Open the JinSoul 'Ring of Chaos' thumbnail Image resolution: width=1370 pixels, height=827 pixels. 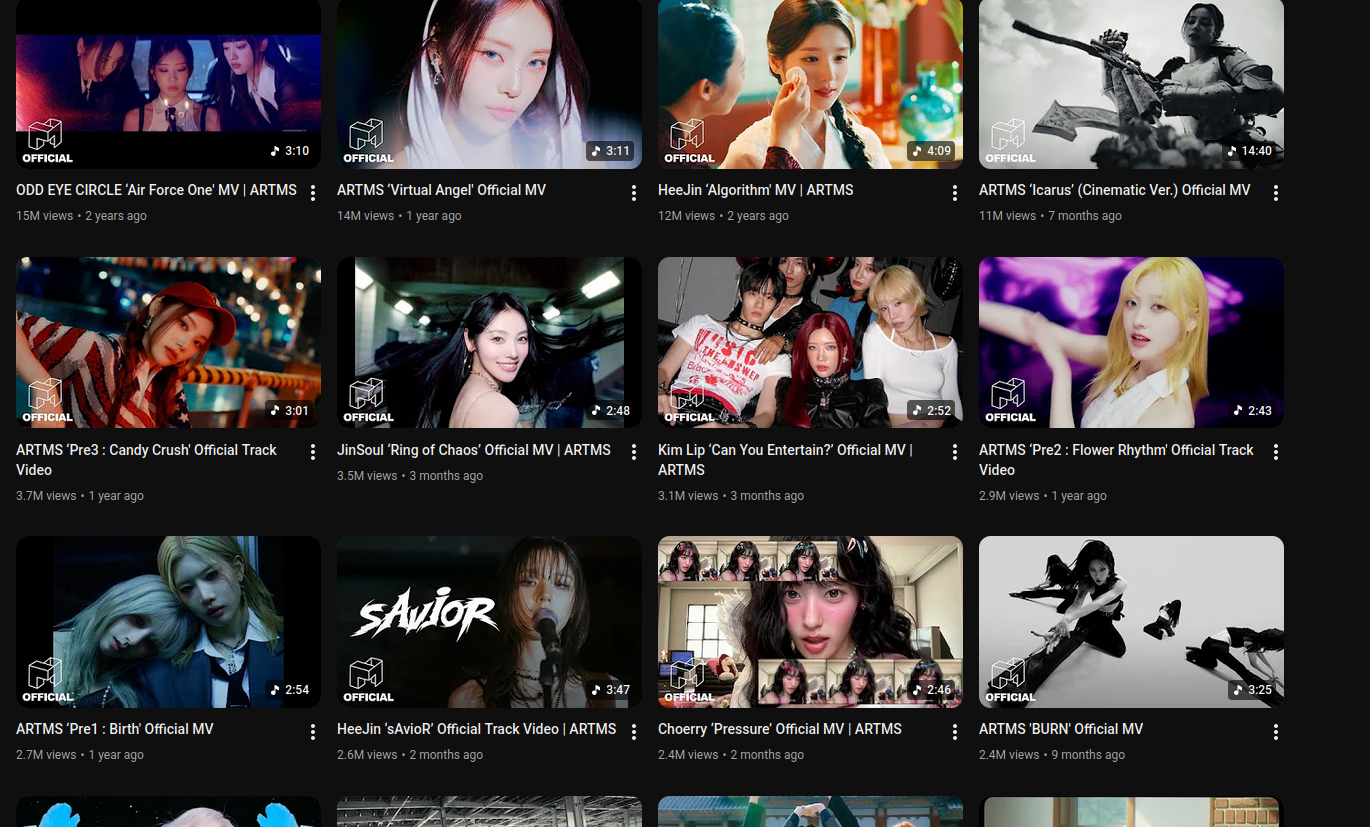(489, 343)
